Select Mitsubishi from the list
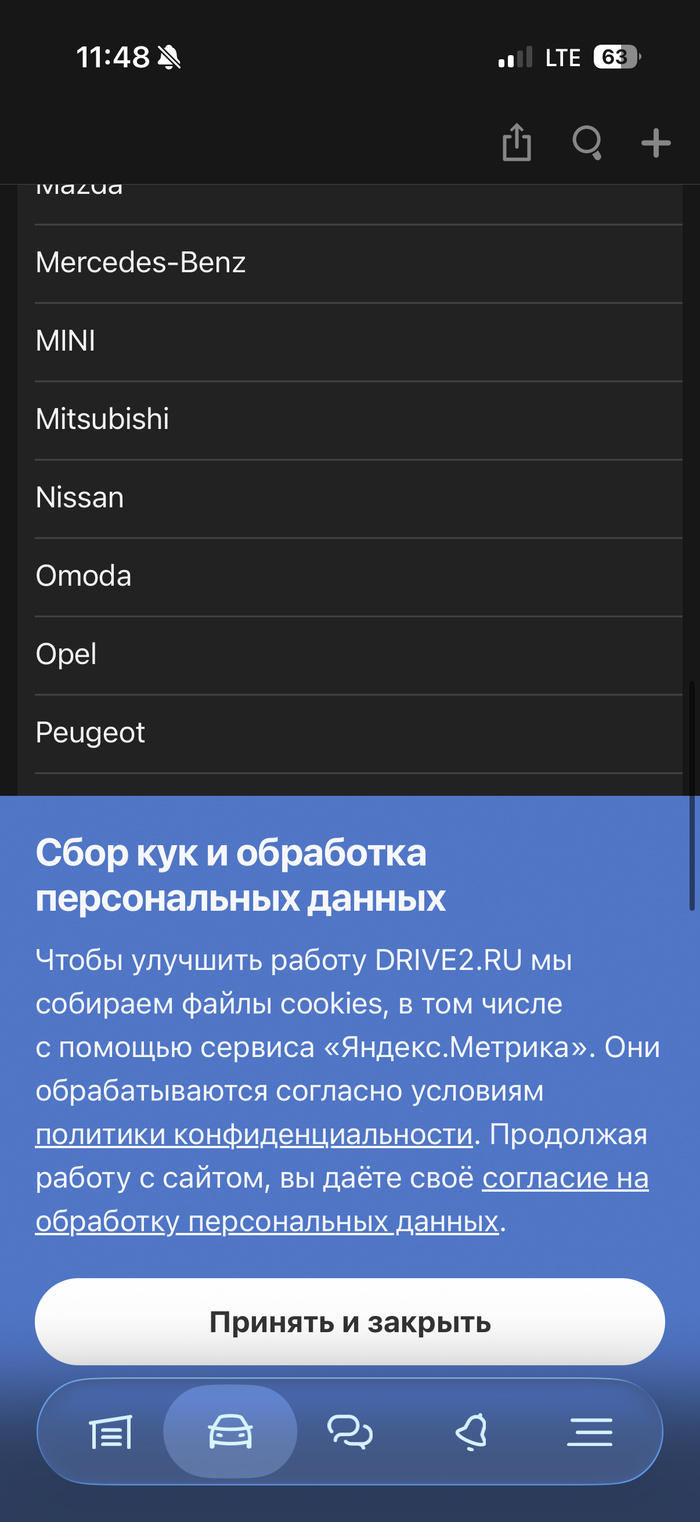Image resolution: width=700 pixels, height=1522 pixels. 102,419
